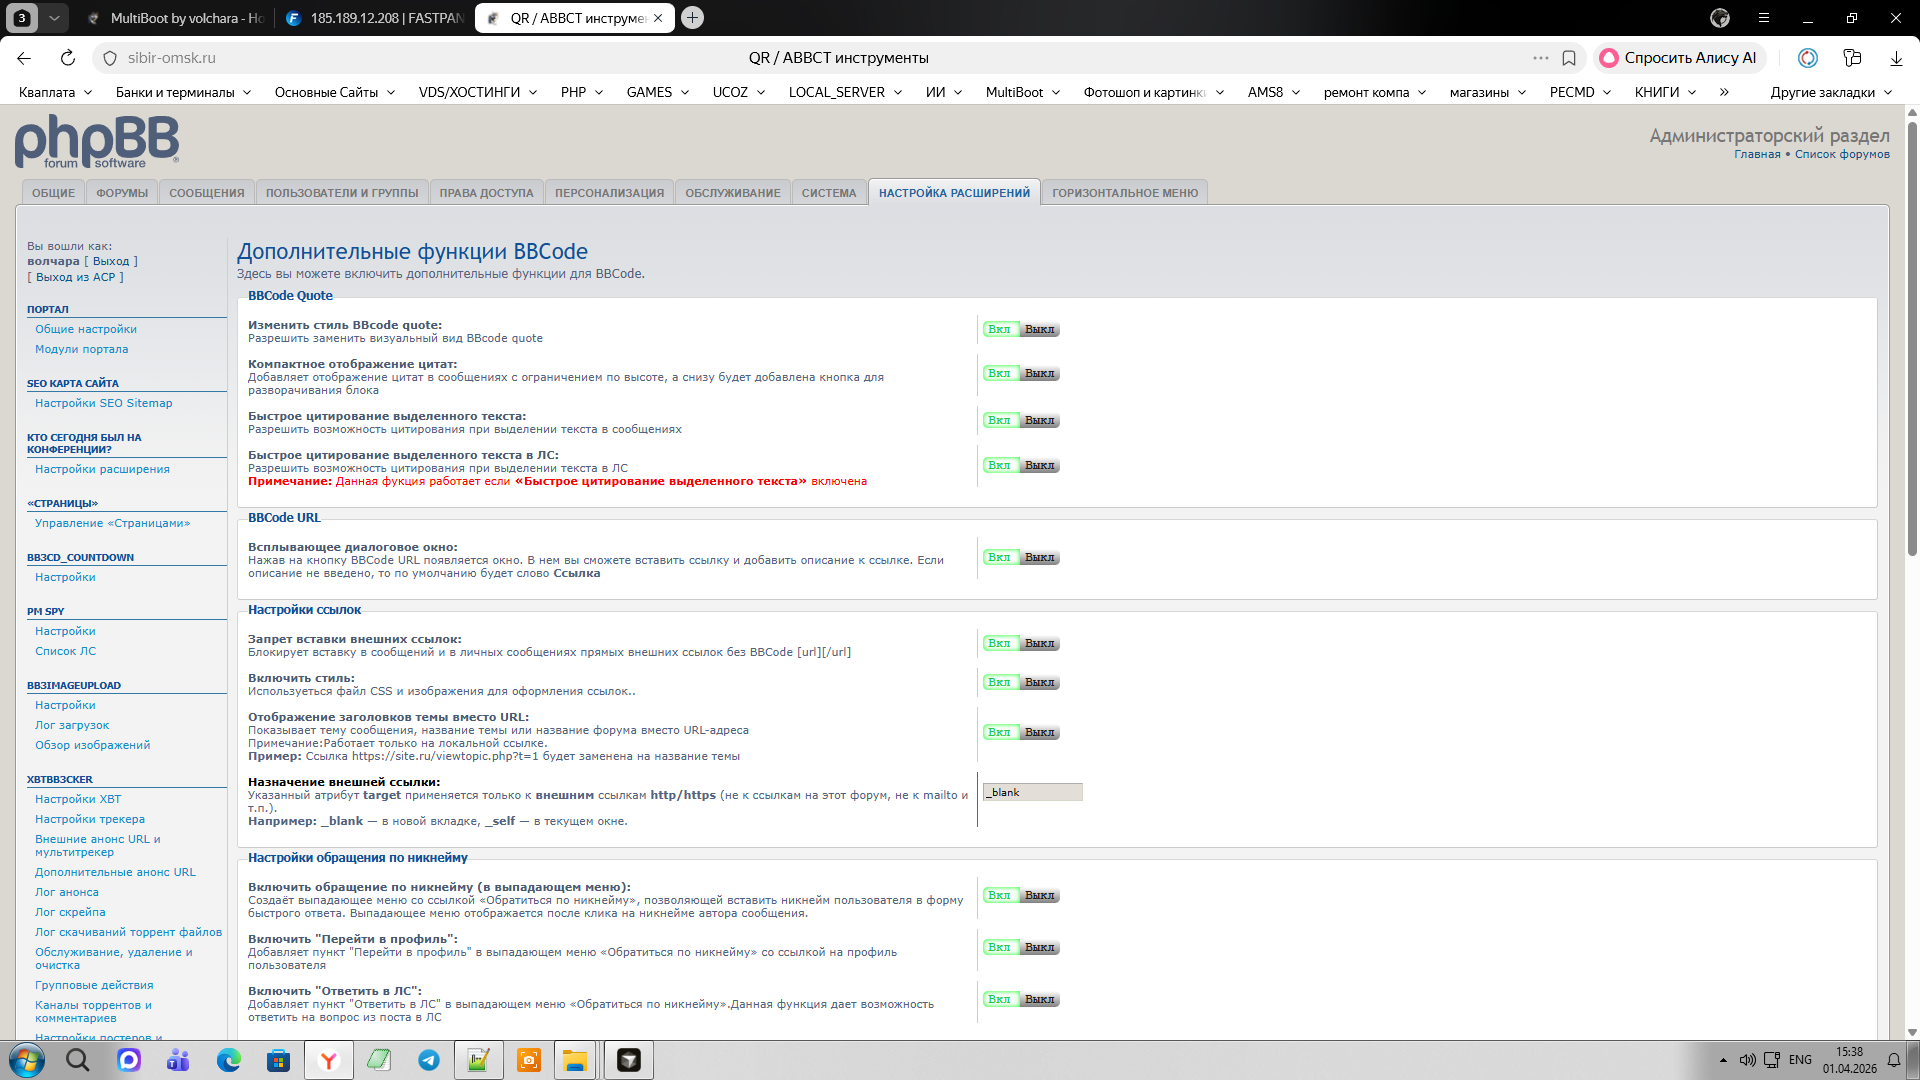Image resolution: width=1920 pixels, height=1080 pixels.
Task: Bookmark this page with bookmark icon
Action: 1569,58
